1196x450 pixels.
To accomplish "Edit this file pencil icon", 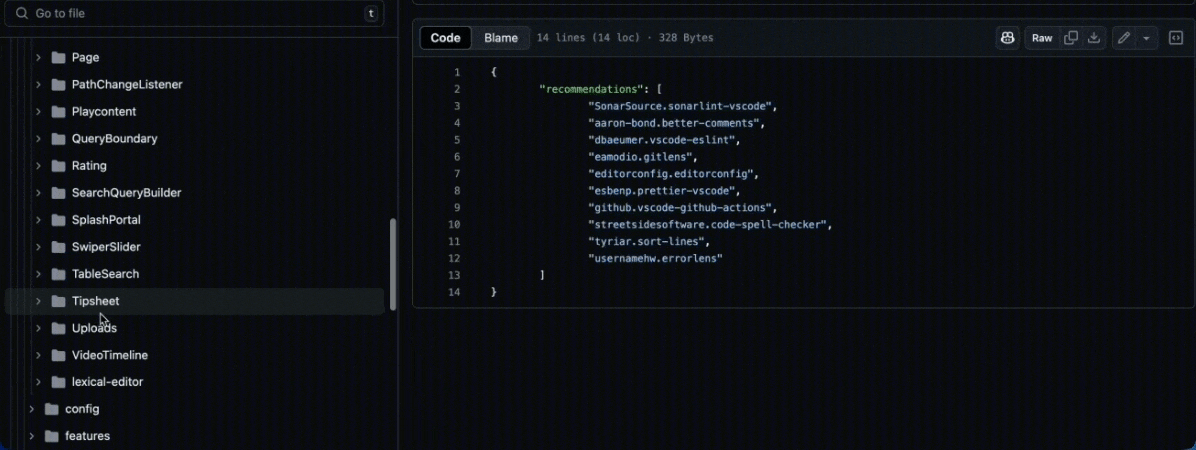I will pos(1124,38).
